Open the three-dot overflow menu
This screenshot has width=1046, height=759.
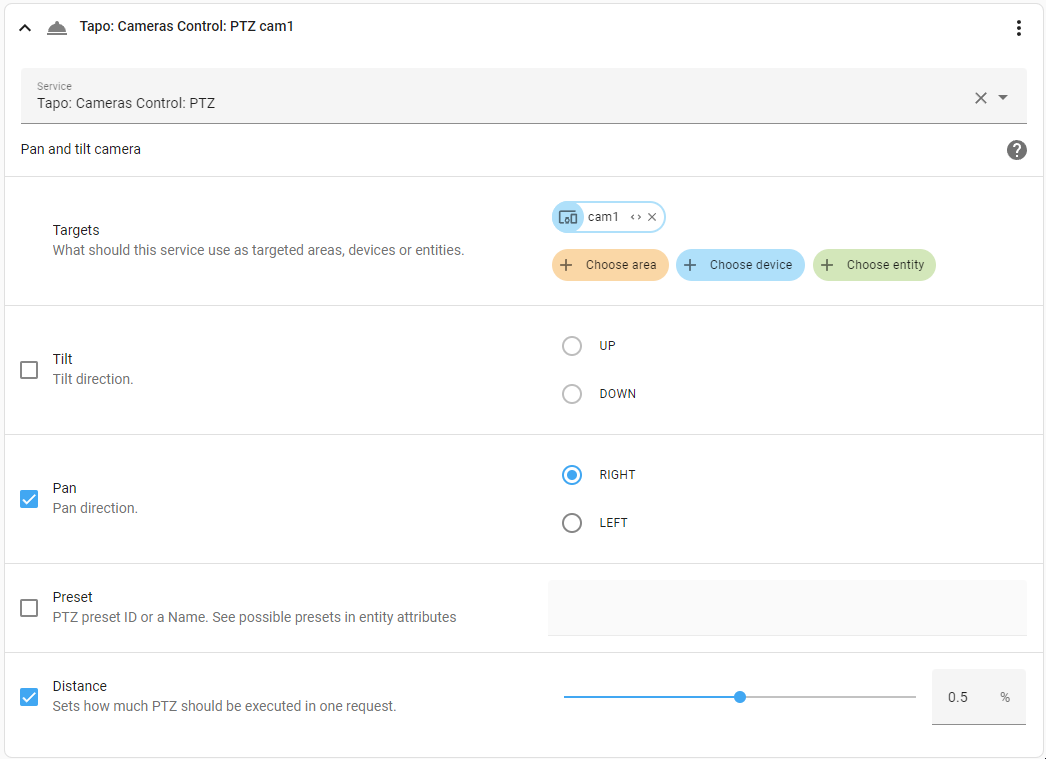click(x=1018, y=28)
